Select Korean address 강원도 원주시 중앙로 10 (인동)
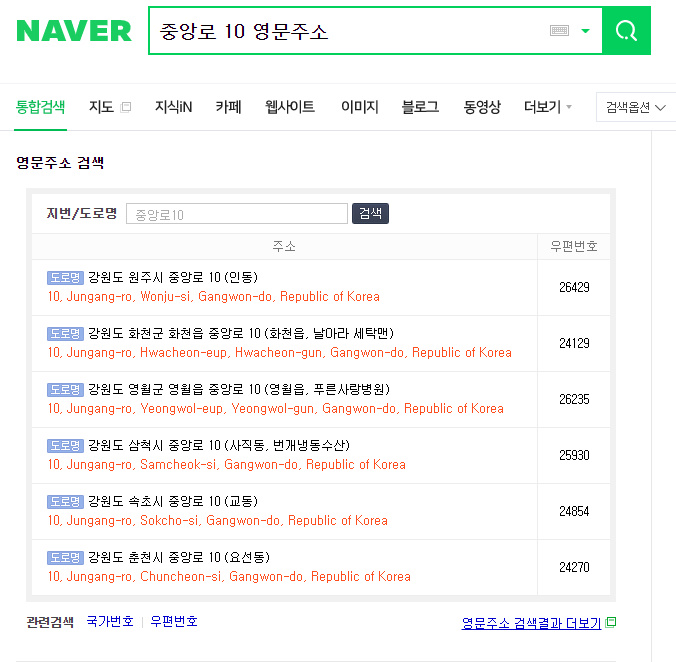Image resolution: width=676 pixels, height=662 pixels. pos(173,277)
